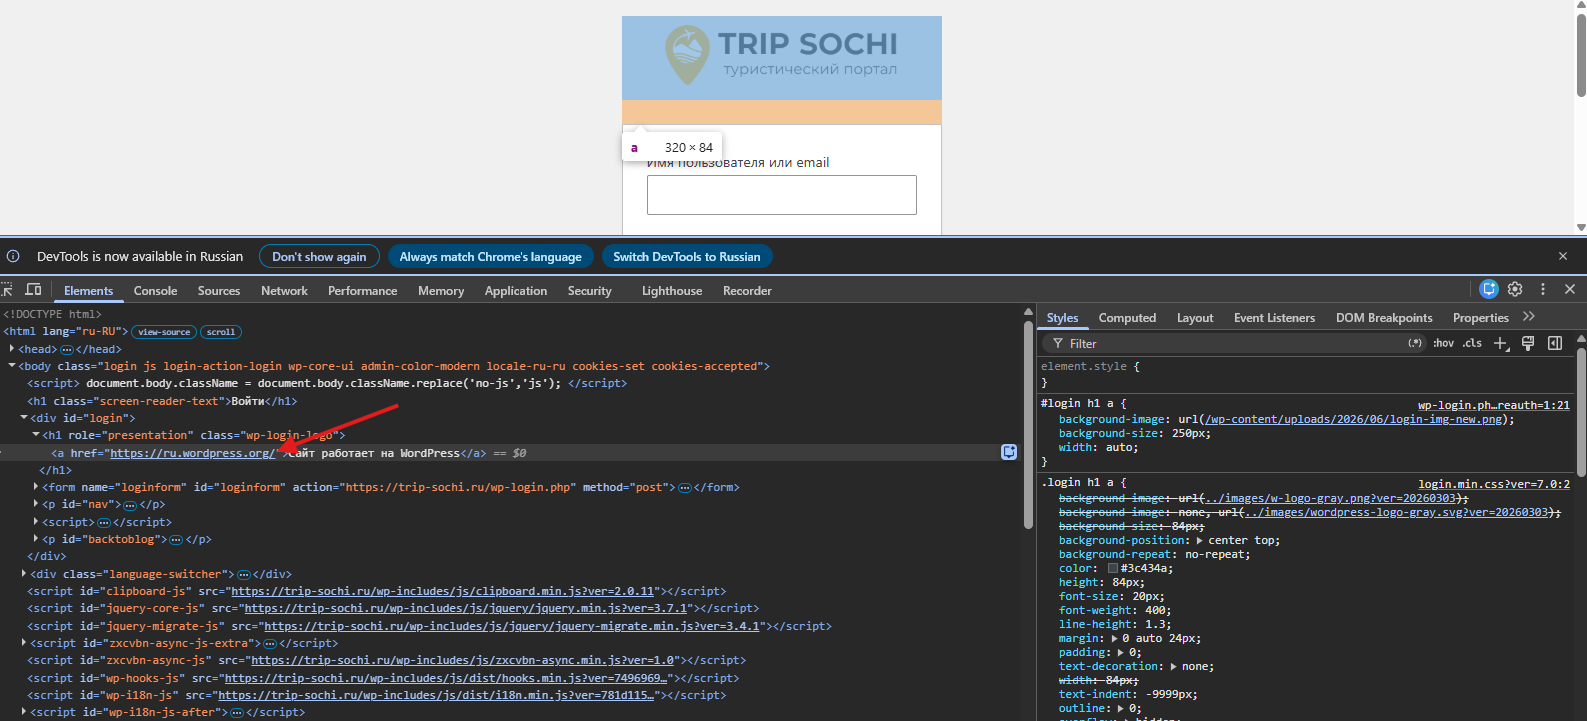Open the Event Listeners sidebar tab
This screenshot has height=721, width=1587.
[x=1274, y=318]
